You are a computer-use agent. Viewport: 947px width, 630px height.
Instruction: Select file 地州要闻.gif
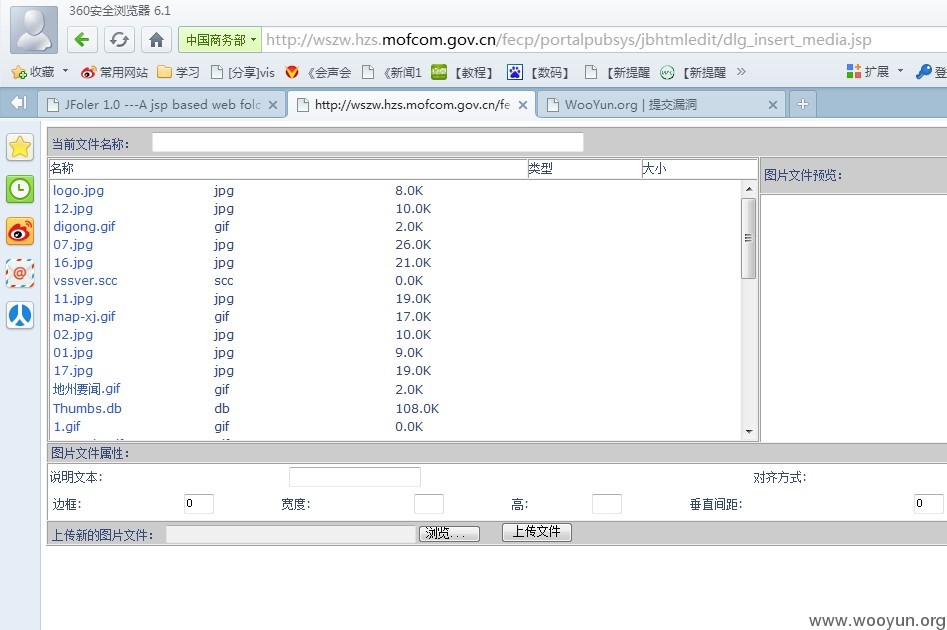[x=86, y=389]
